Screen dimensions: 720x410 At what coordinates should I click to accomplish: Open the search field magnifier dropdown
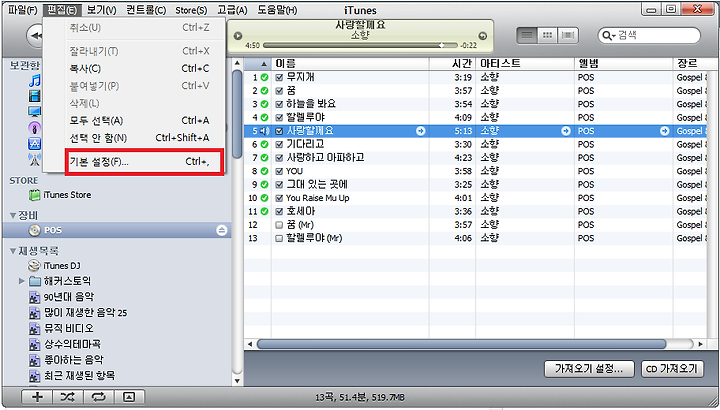click(608, 36)
